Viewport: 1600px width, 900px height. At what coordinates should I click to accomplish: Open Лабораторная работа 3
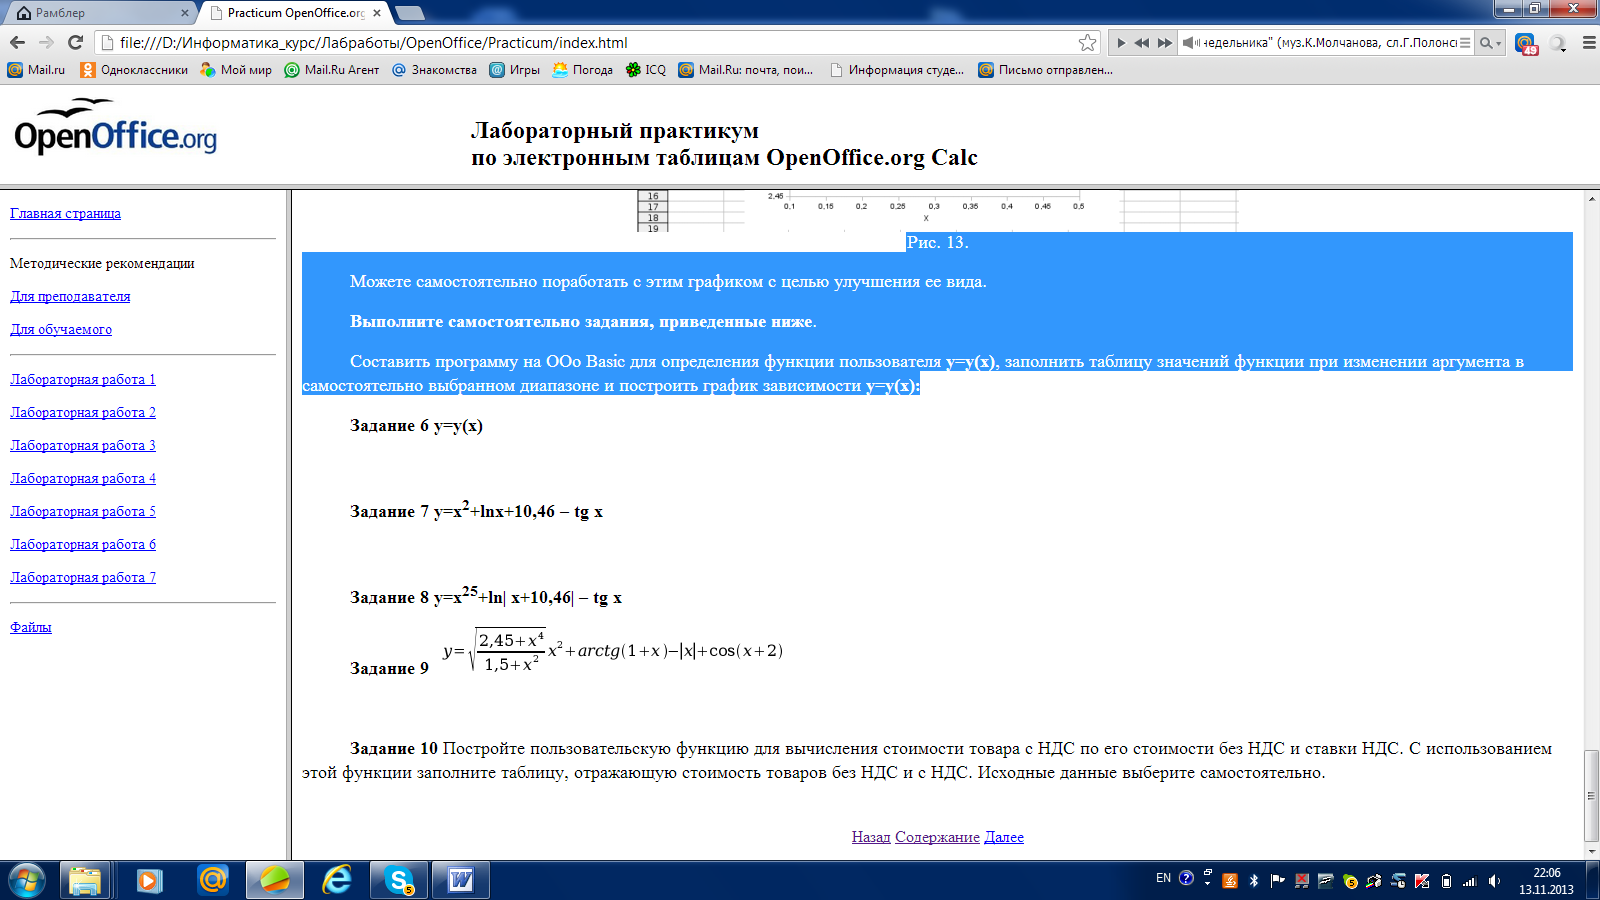pyautogui.click(x=83, y=445)
